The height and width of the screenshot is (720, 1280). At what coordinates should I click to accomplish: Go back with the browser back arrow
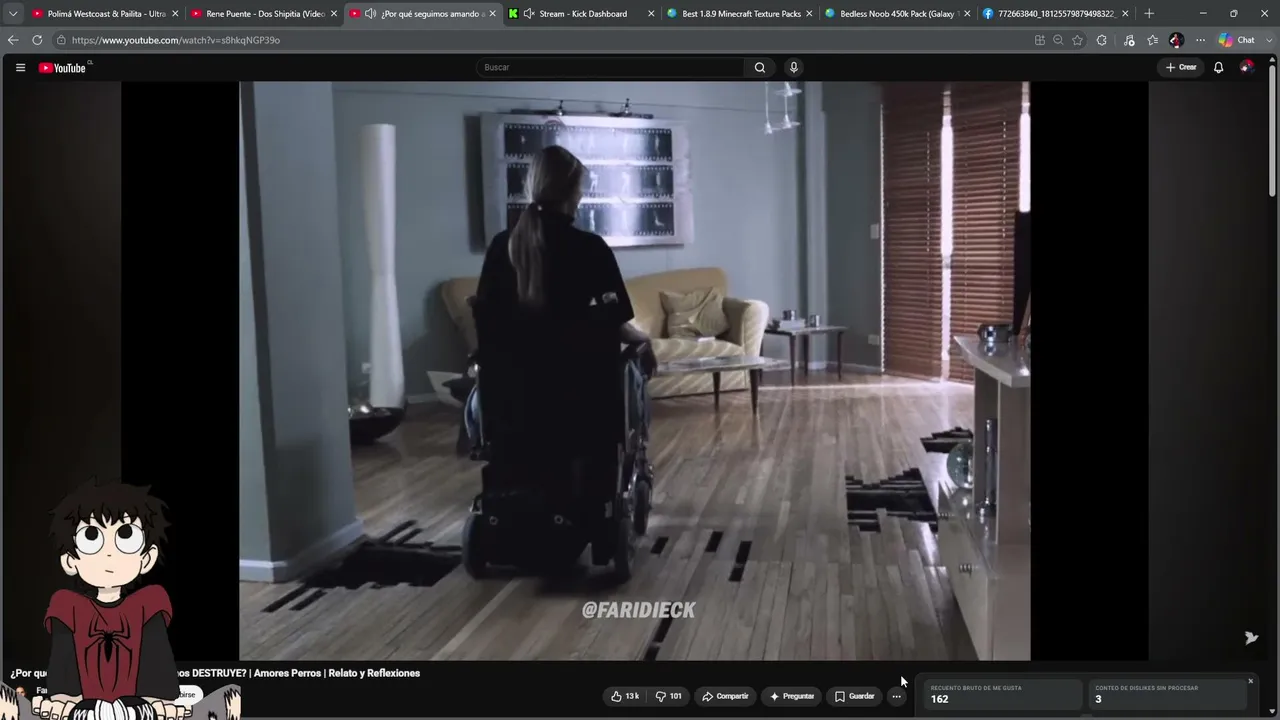13,40
